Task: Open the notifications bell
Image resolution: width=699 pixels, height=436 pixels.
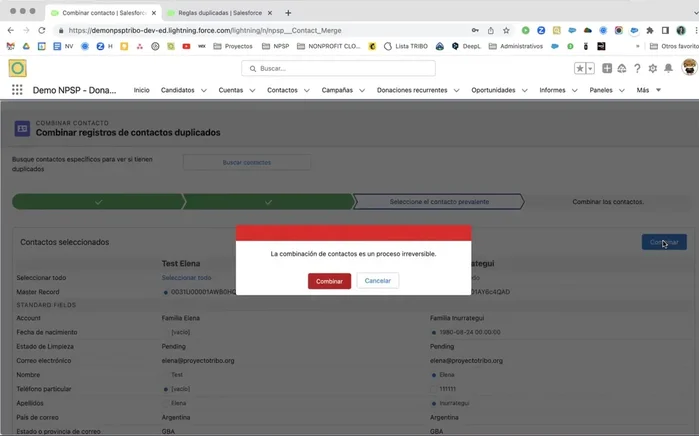Action: (x=668, y=68)
